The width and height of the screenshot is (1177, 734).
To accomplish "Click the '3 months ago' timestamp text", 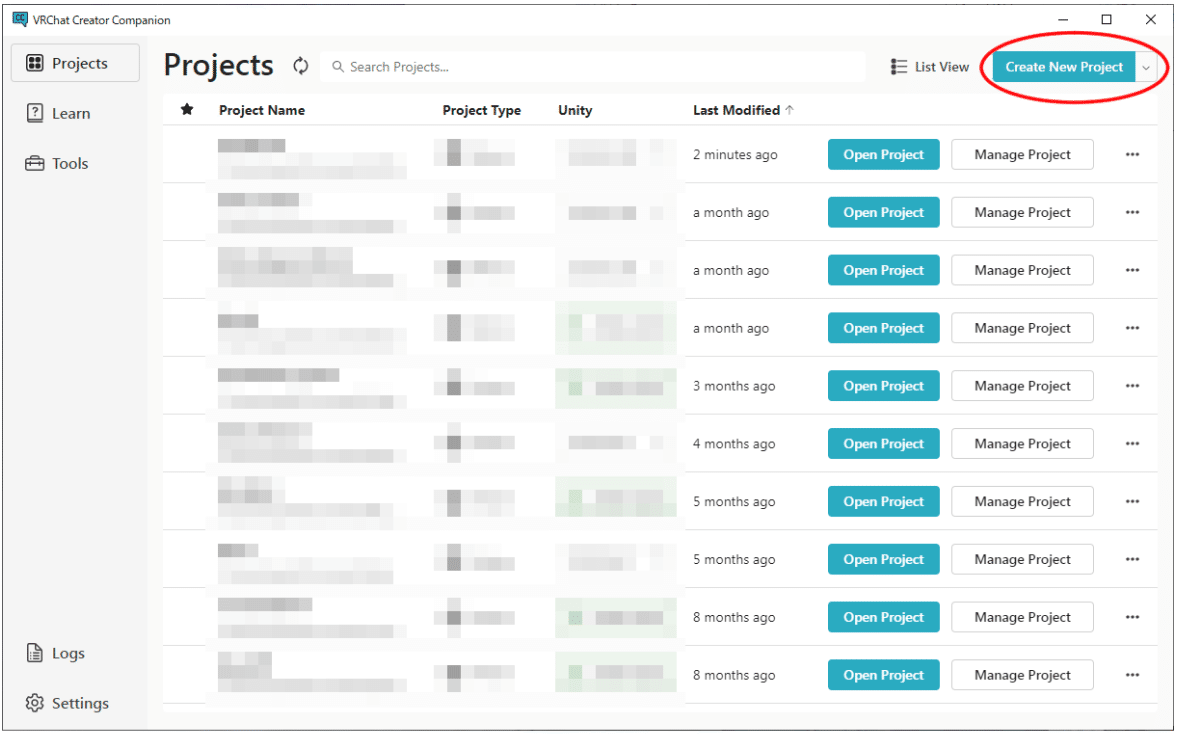I will point(733,386).
